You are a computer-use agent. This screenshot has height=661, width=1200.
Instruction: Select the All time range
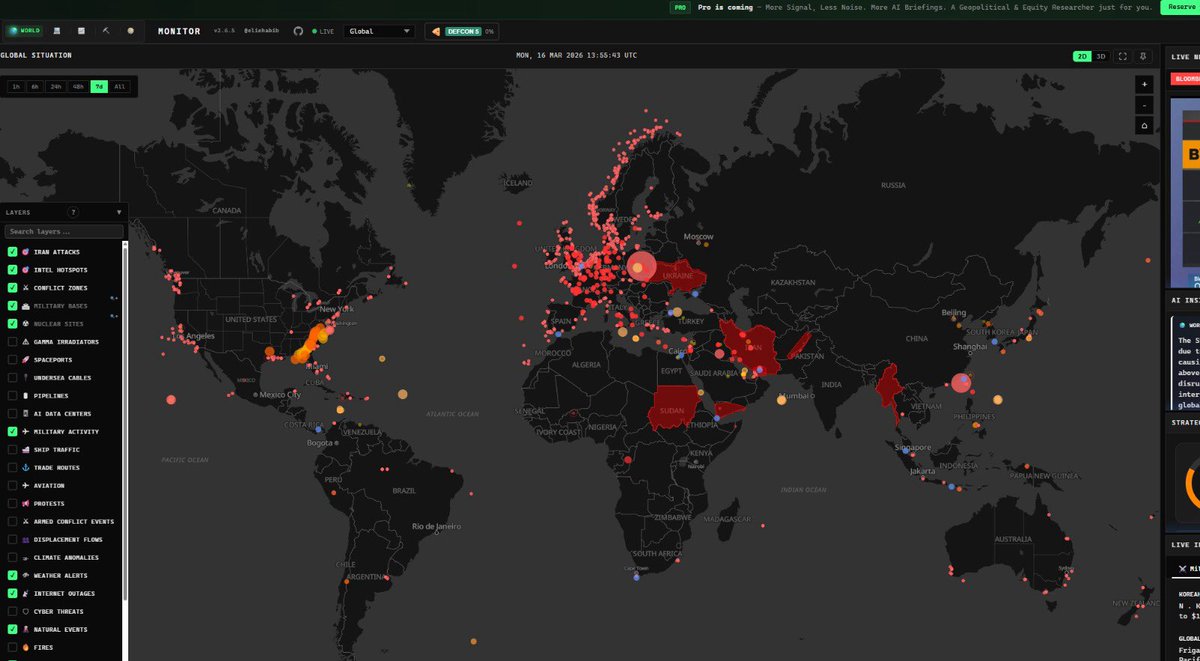click(120, 87)
